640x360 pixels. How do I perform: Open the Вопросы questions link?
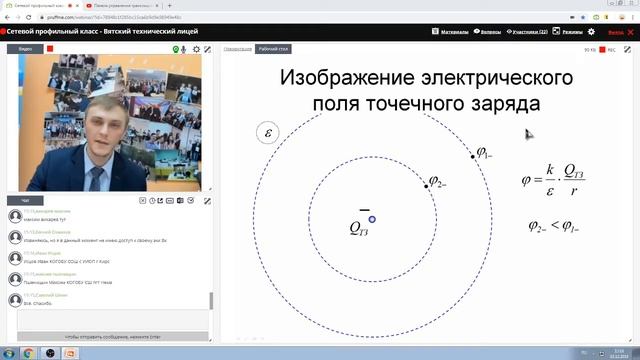click(491, 32)
